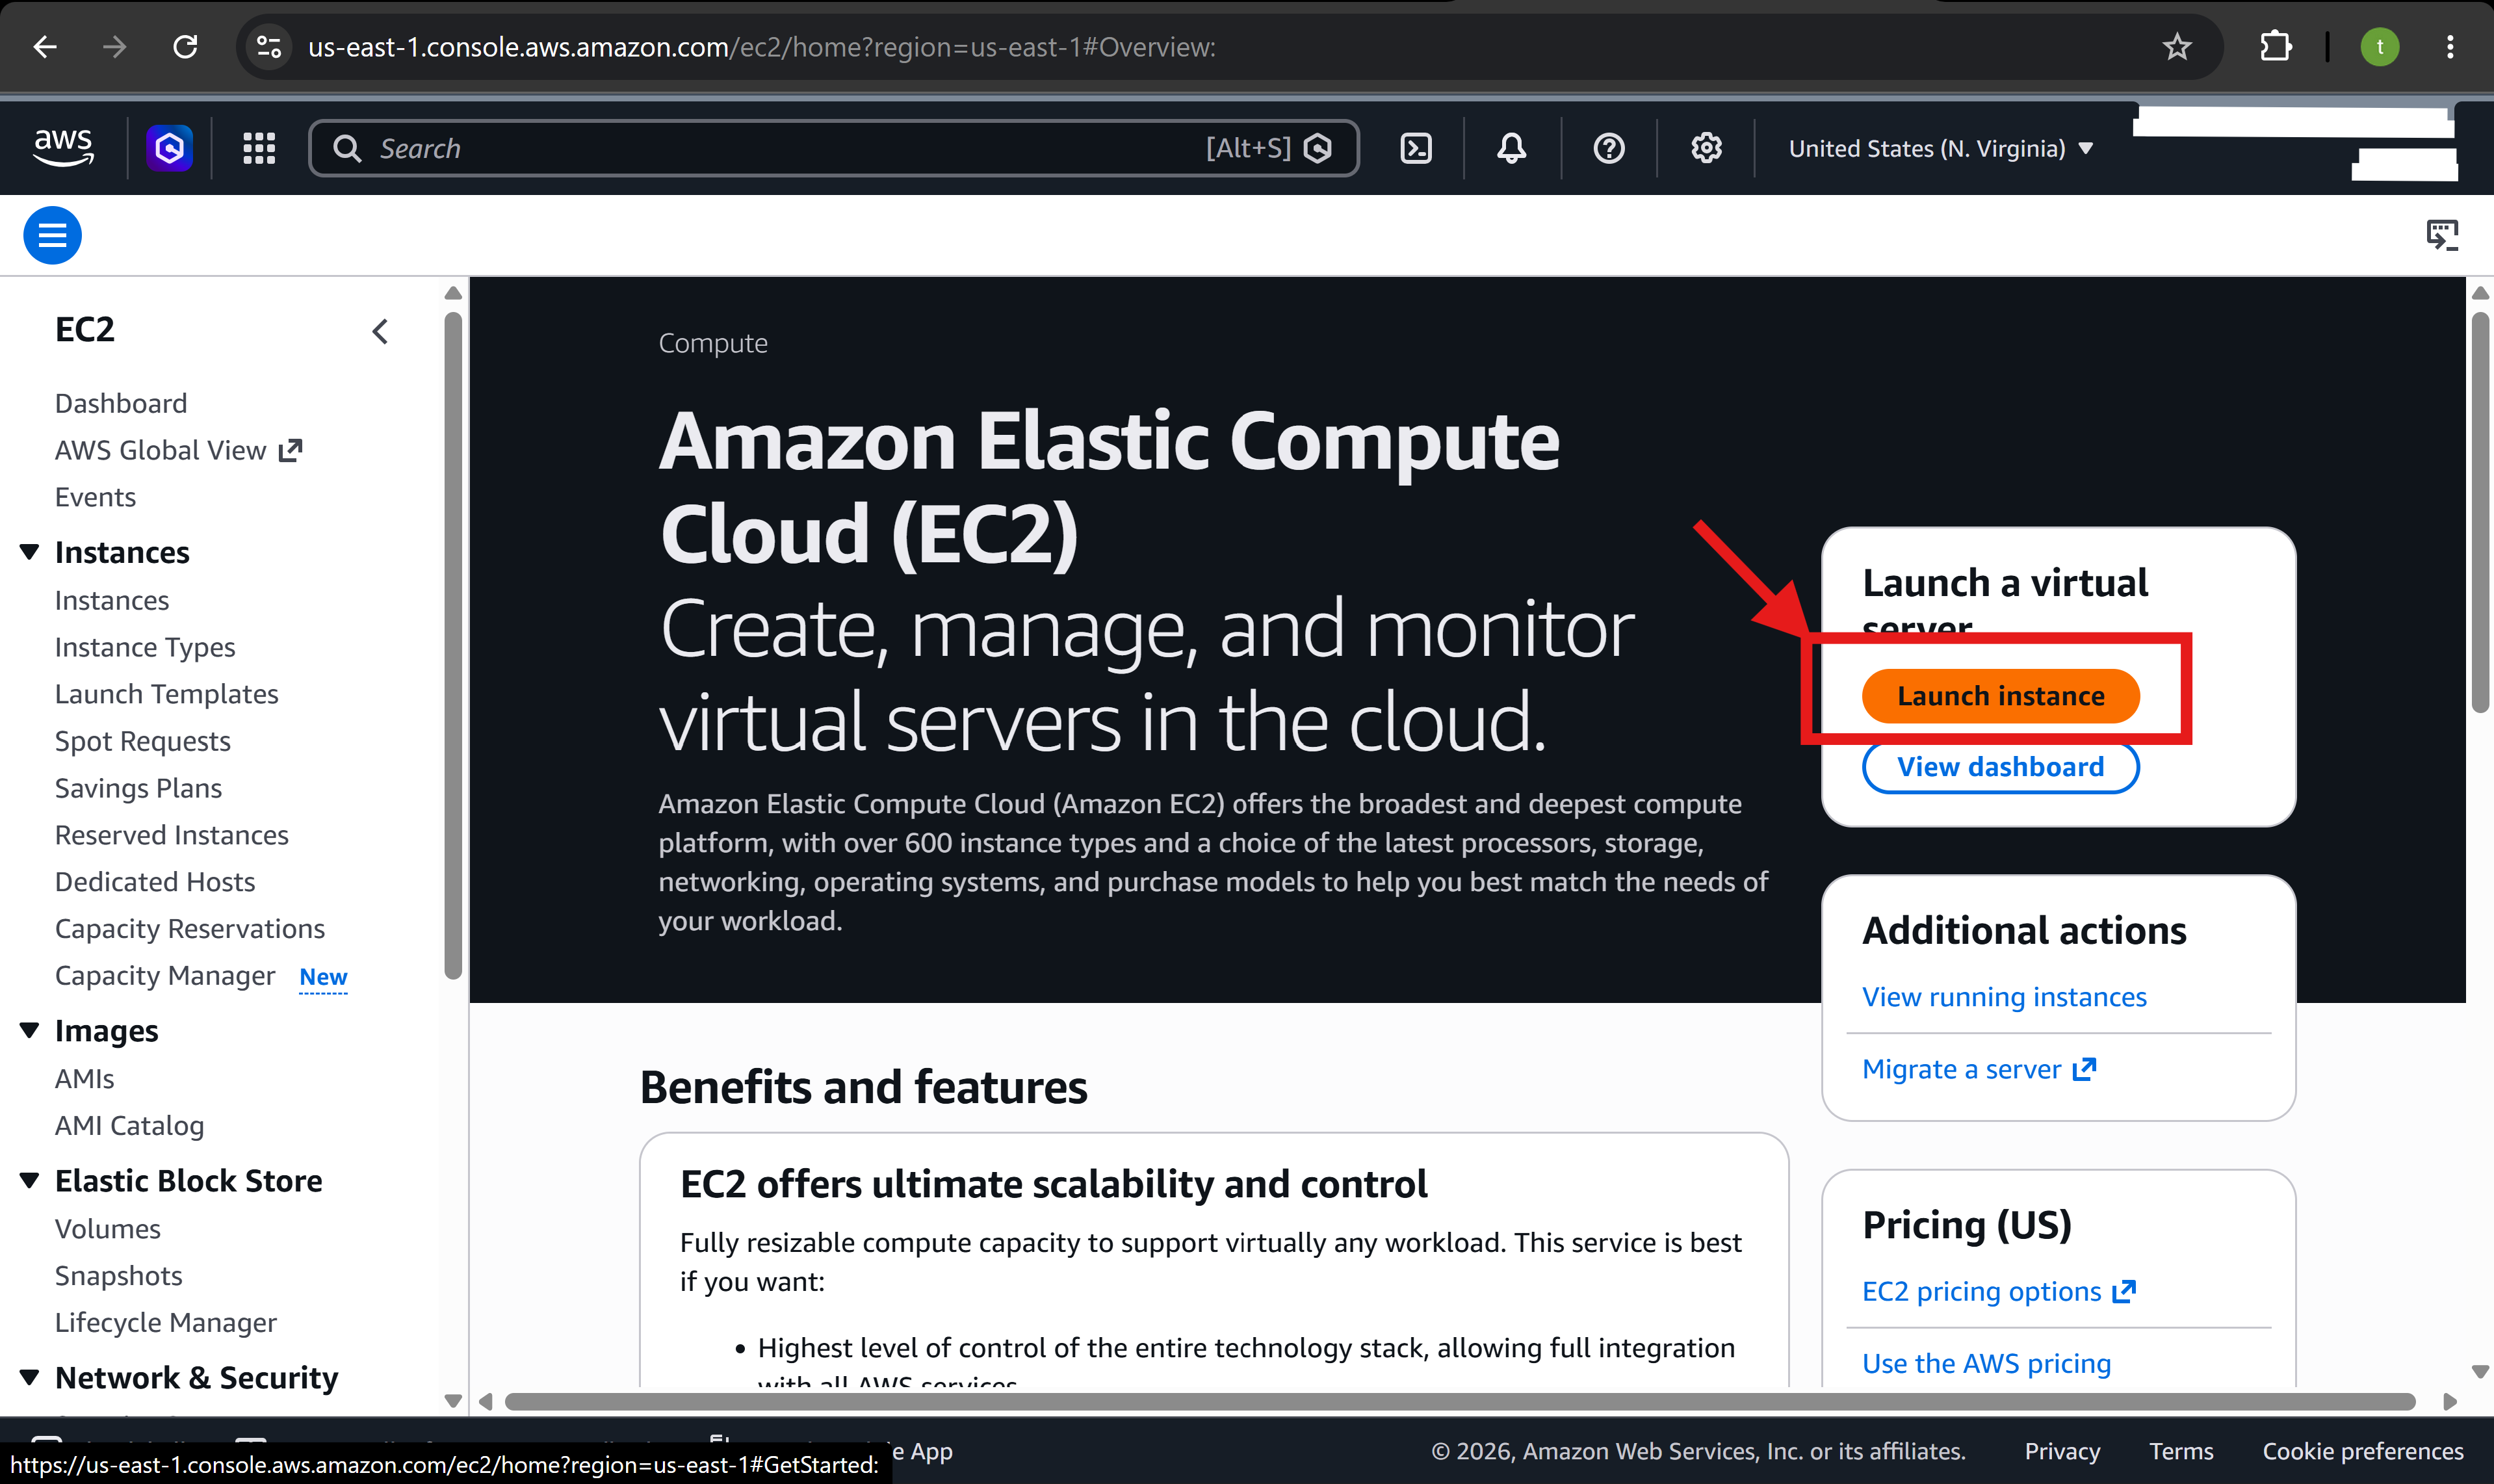This screenshot has width=2494, height=1484.
Task: Open Savings Plans in sidebar
Action: click(138, 788)
